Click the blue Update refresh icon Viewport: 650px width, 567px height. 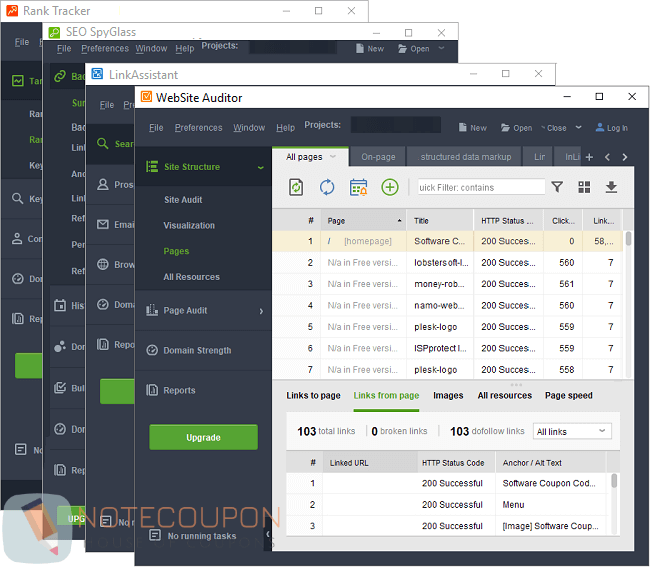pyautogui.click(x=327, y=187)
